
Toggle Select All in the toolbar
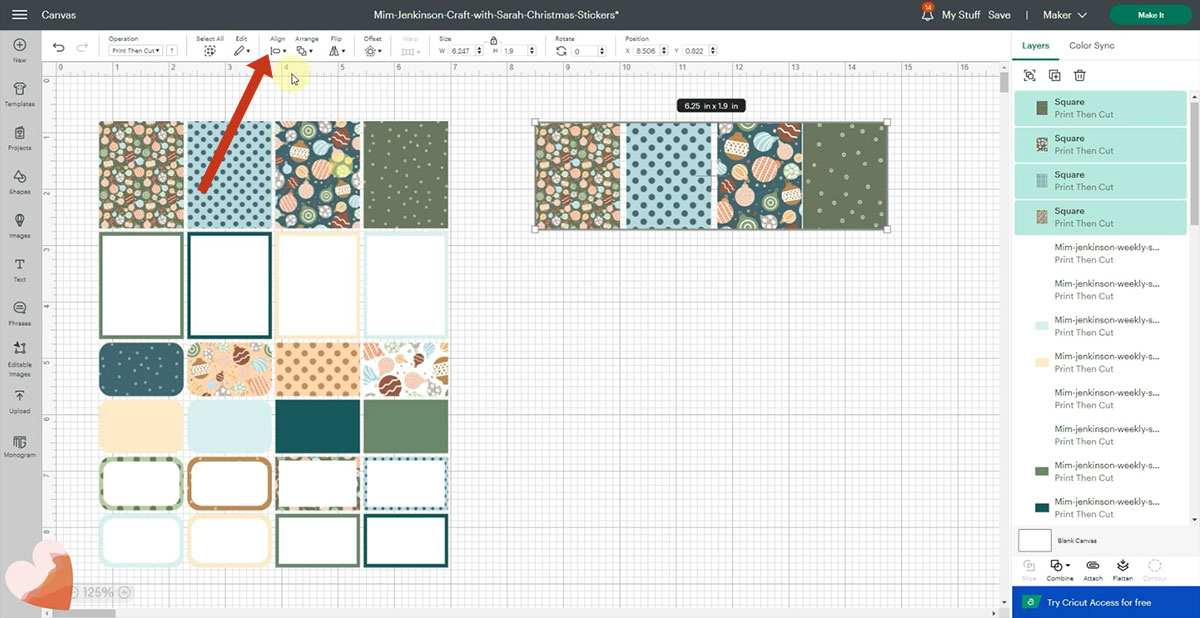click(210, 50)
